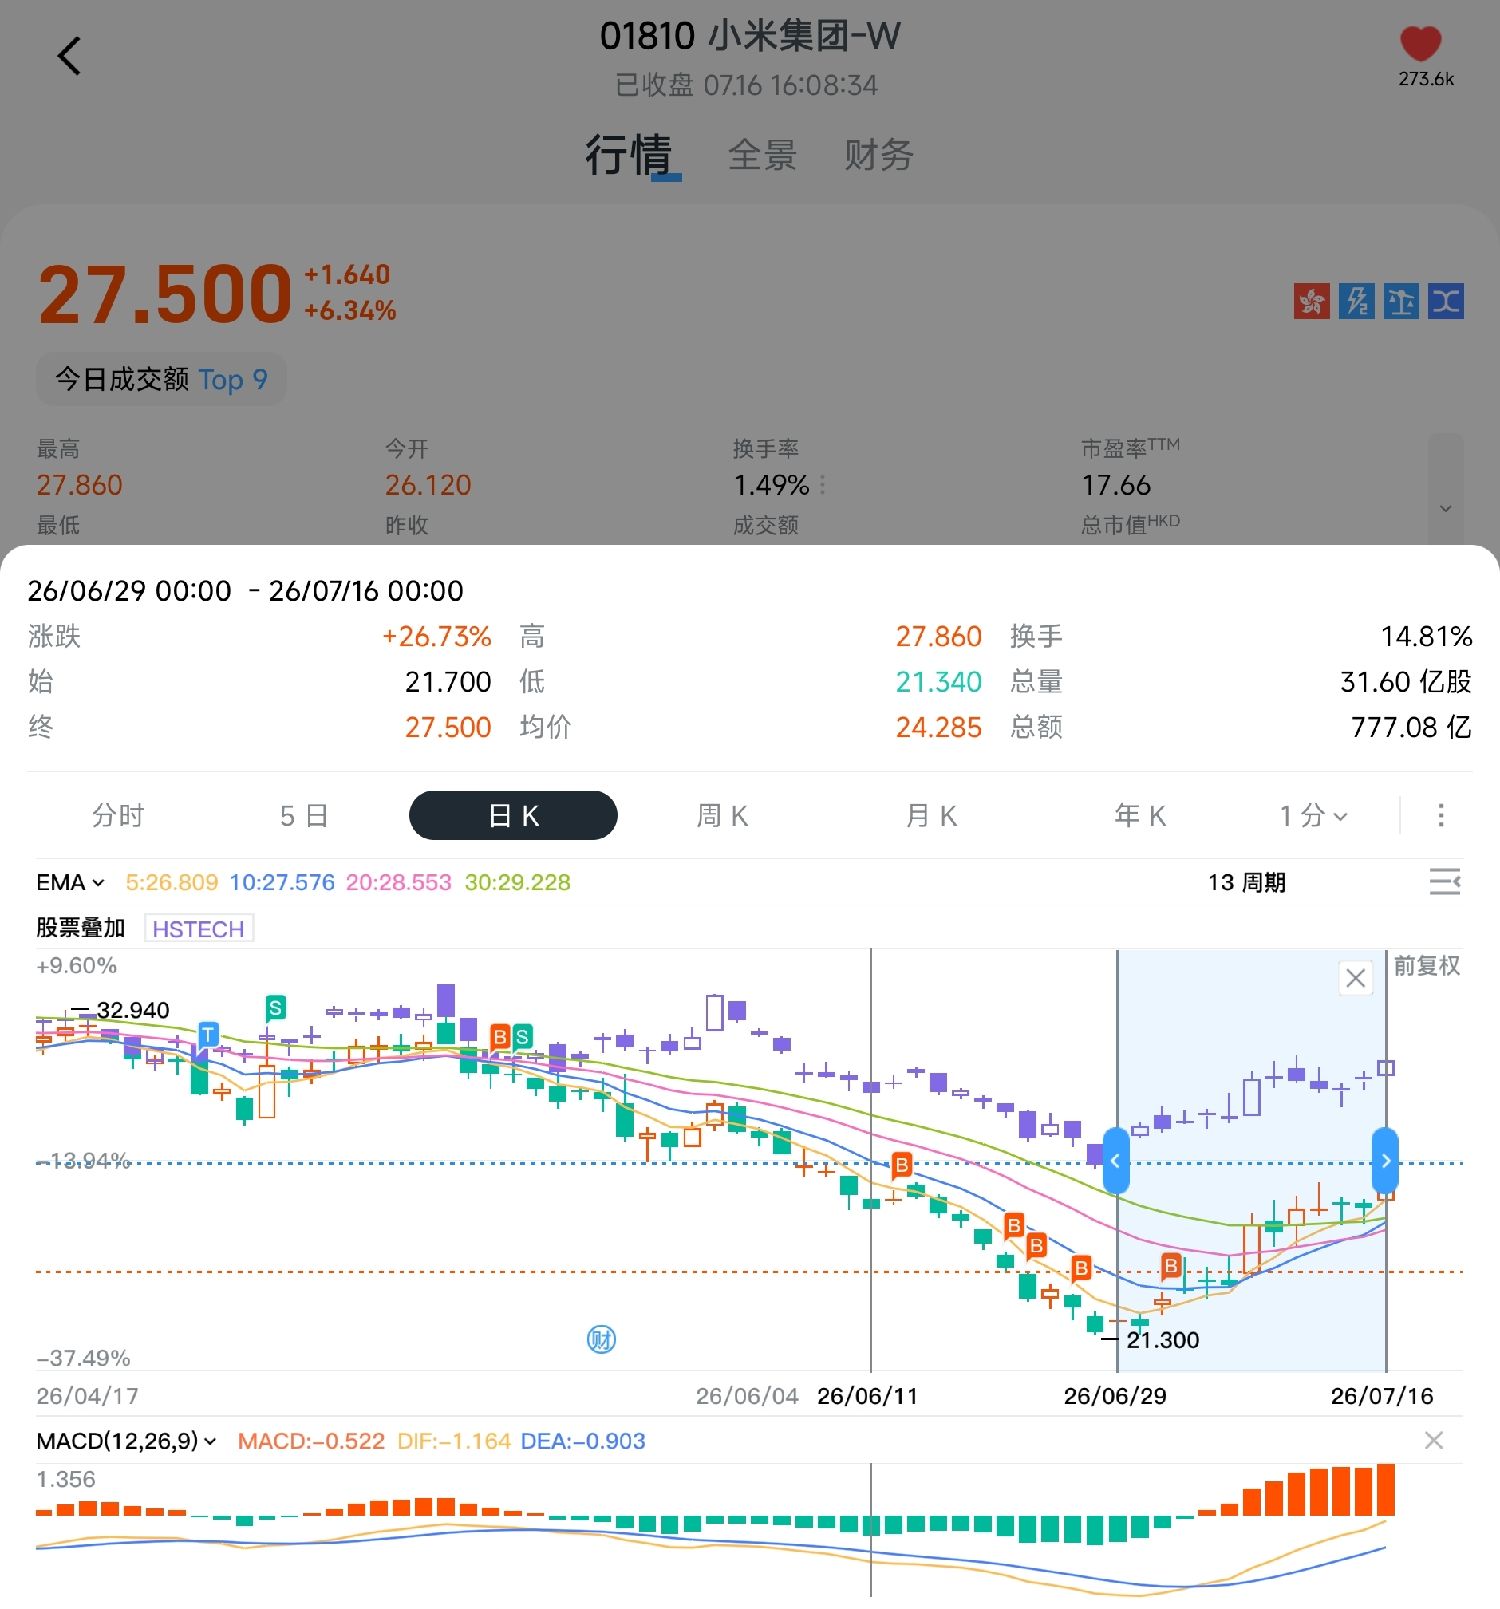Tap the 26.120 今开 value
This screenshot has width=1500, height=1609.
pos(428,486)
